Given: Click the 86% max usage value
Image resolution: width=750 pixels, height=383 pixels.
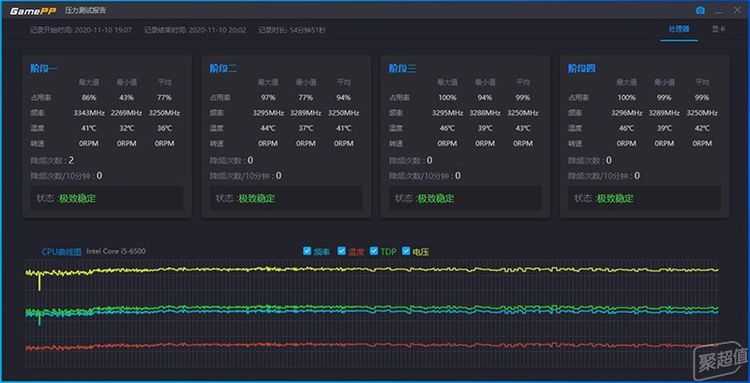Looking at the screenshot, I should click(88, 98).
